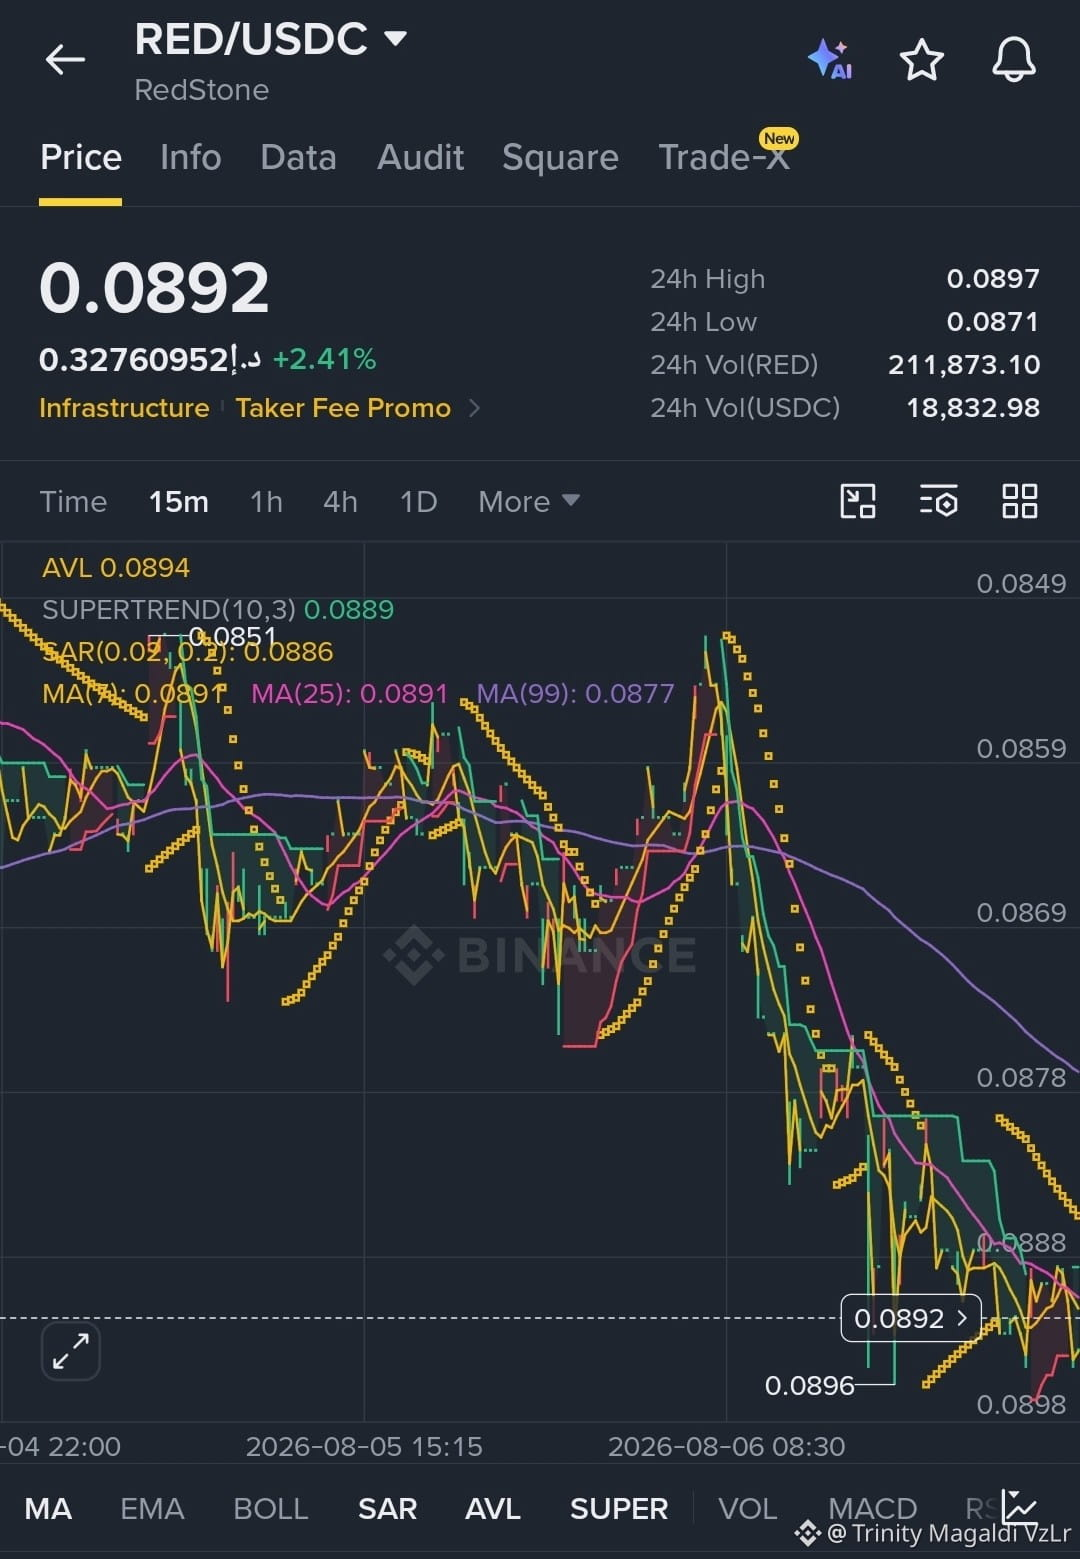1080x1559 pixels.
Task: Expand chart to fullscreen with arrows icon
Action: (71, 1351)
